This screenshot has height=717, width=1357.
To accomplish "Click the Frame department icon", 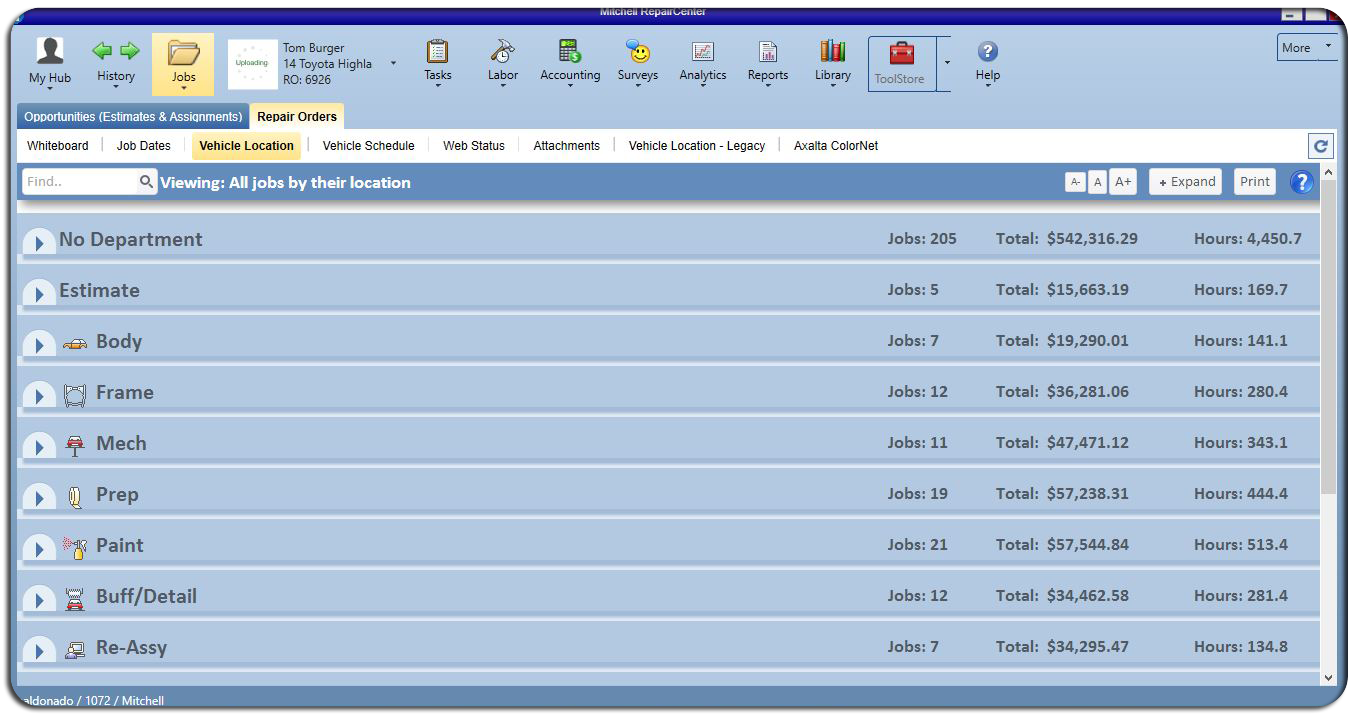I will point(75,395).
